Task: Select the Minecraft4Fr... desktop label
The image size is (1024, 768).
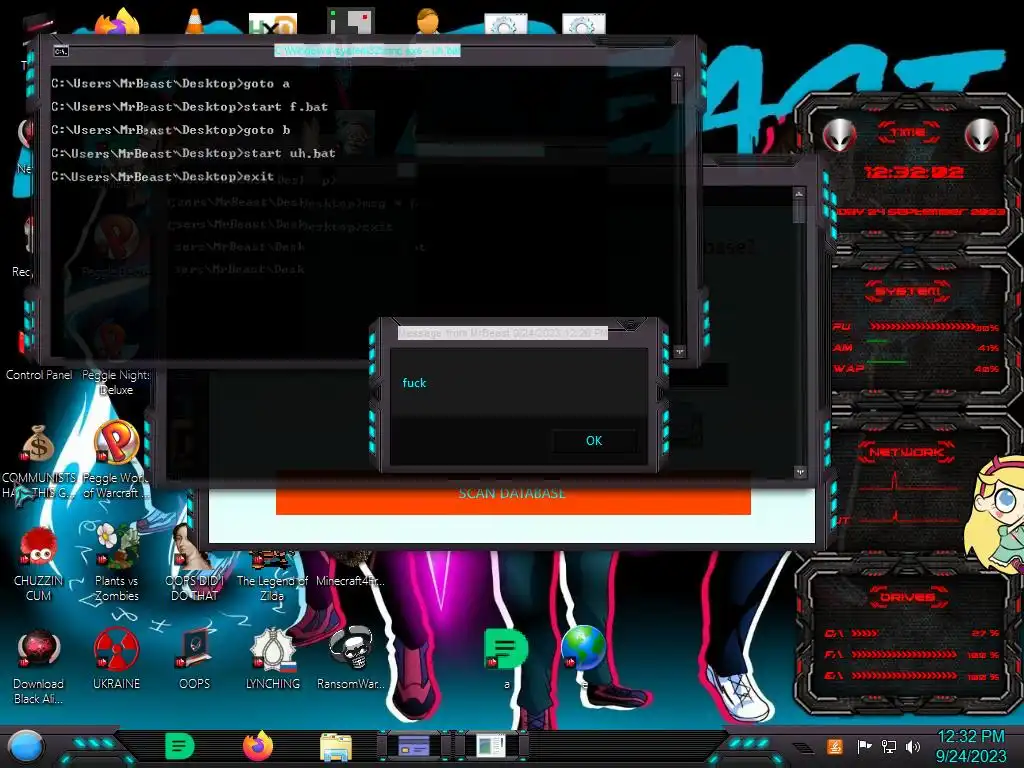Action: (350, 581)
